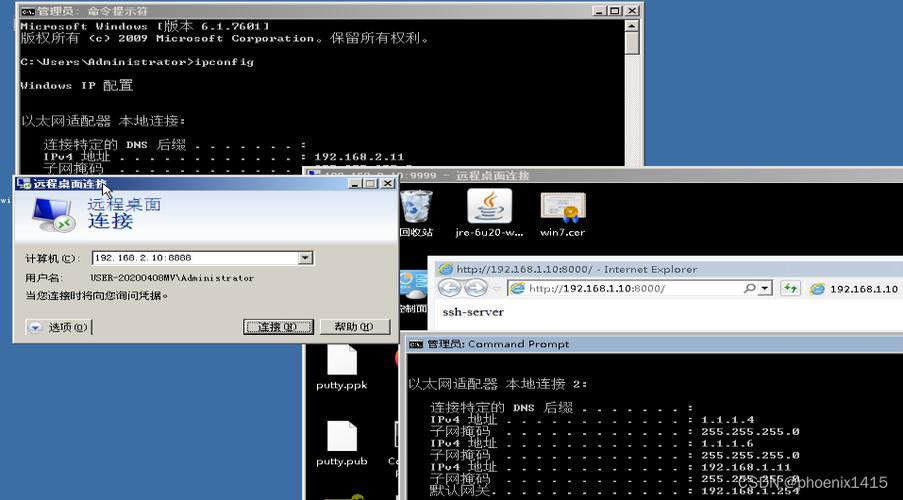Open the IE search dropdown arrow
Viewport: 903px width, 500px height.
coord(765,288)
